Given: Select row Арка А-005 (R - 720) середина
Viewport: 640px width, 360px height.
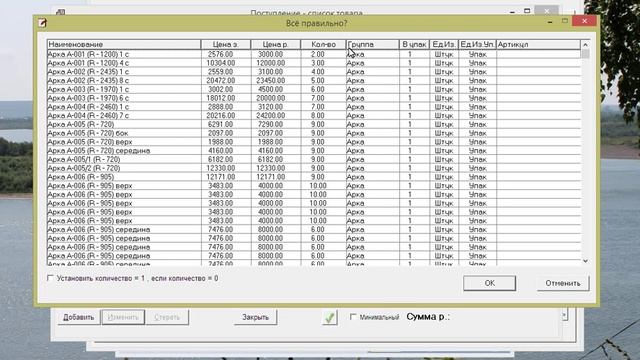Looking at the screenshot, I should [x=313, y=151].
